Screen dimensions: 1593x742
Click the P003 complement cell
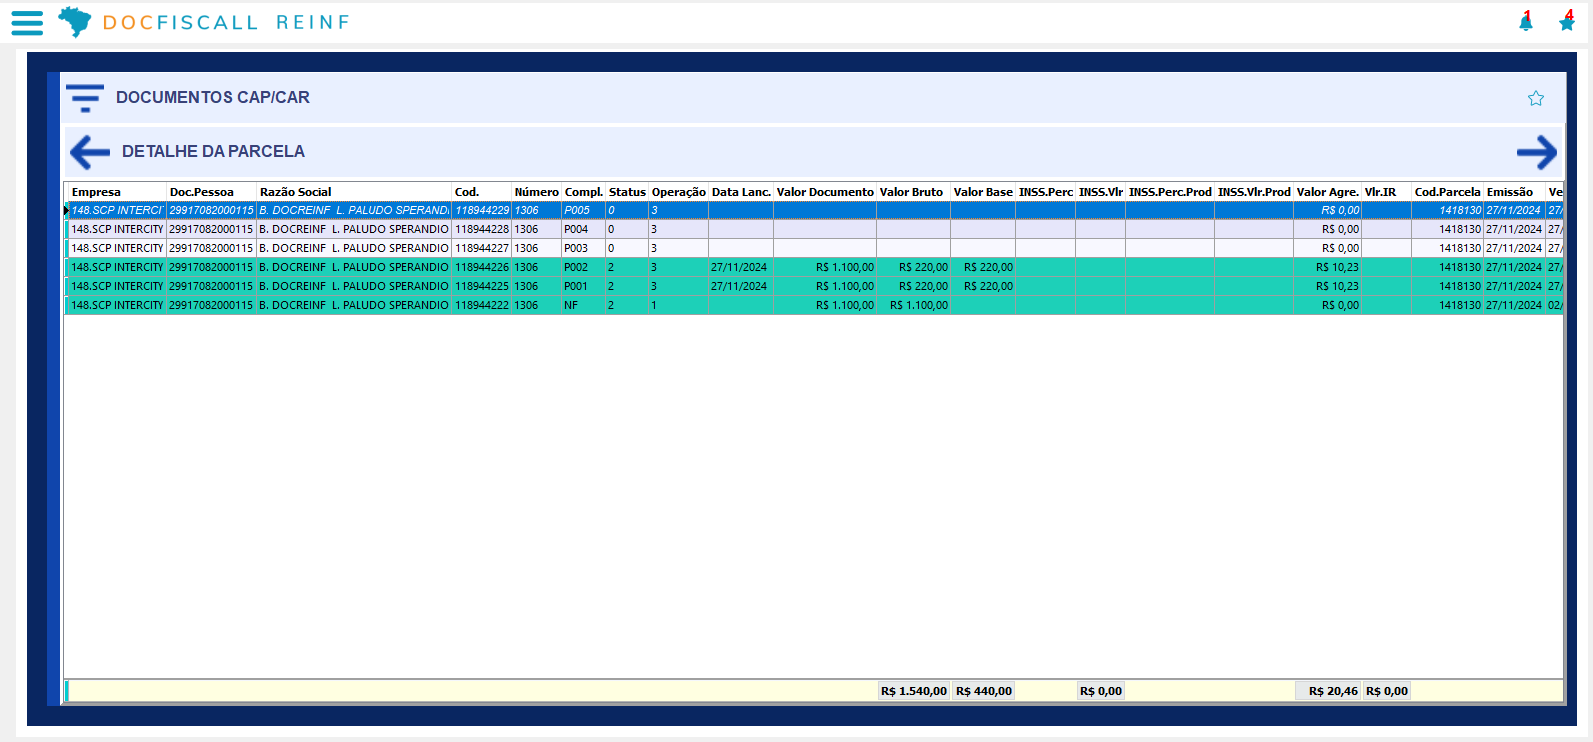pyautogui.click(x=583, y=249)
